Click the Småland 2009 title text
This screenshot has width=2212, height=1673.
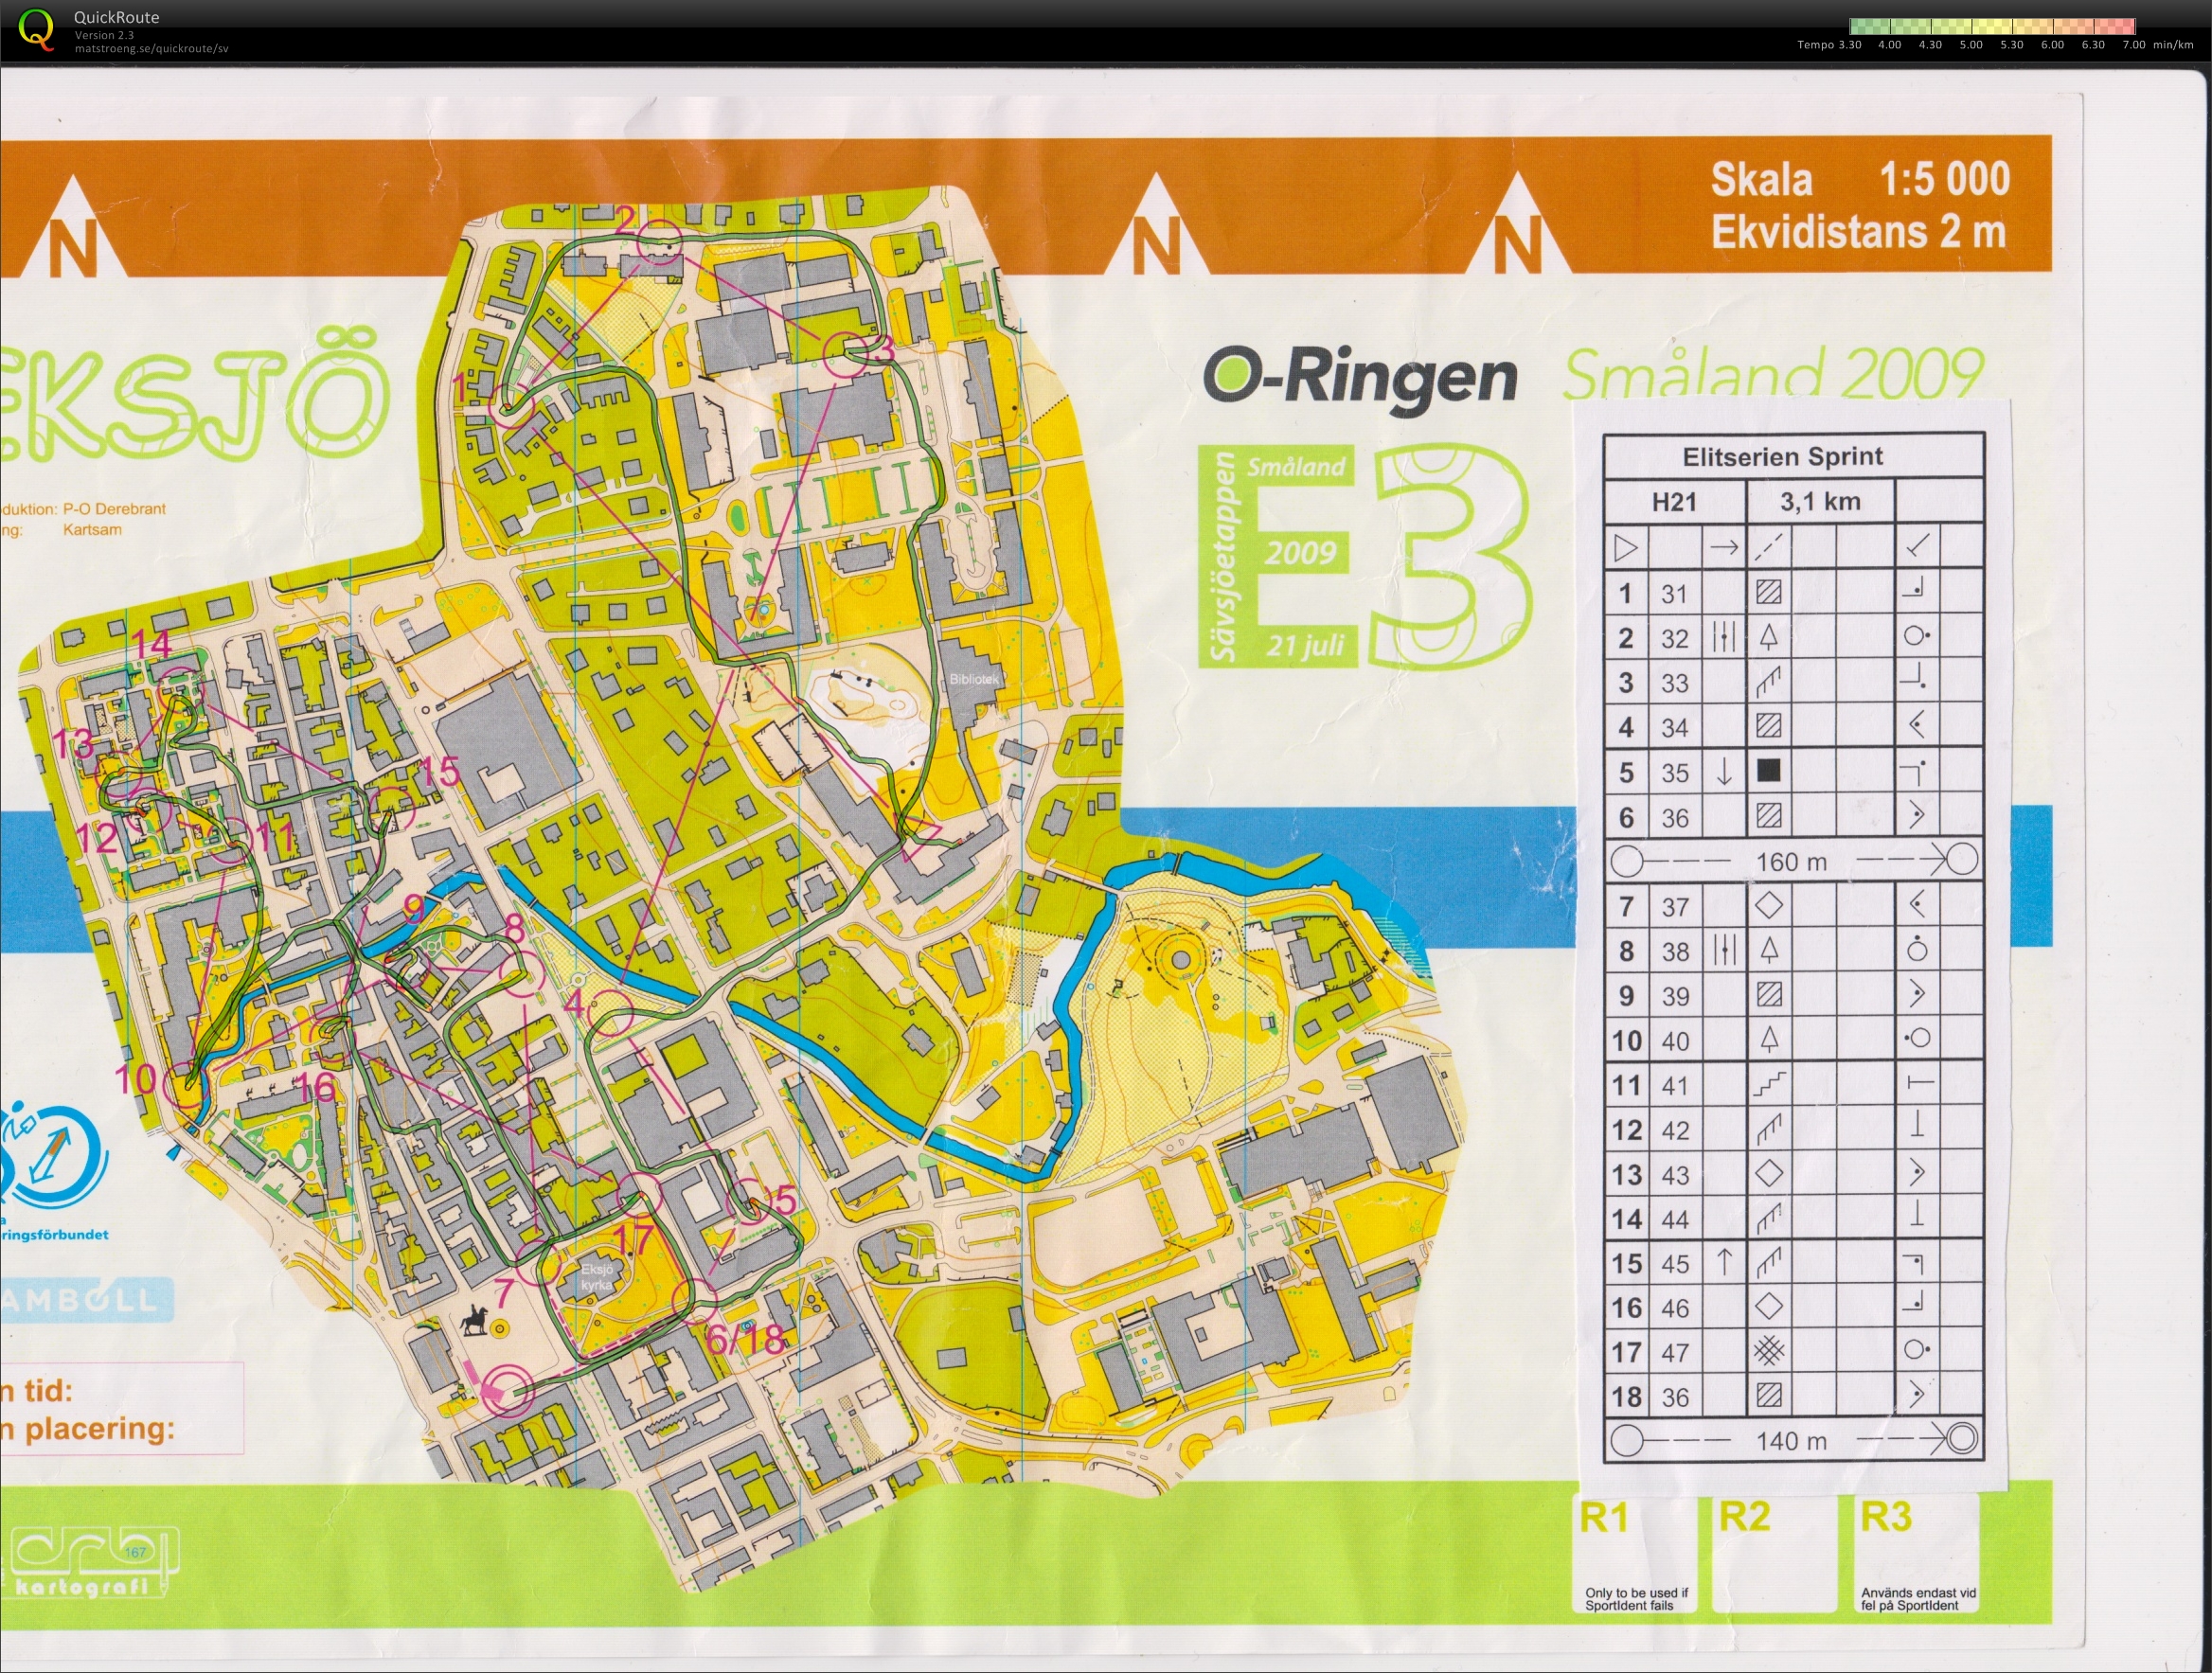coord(1773,375)
